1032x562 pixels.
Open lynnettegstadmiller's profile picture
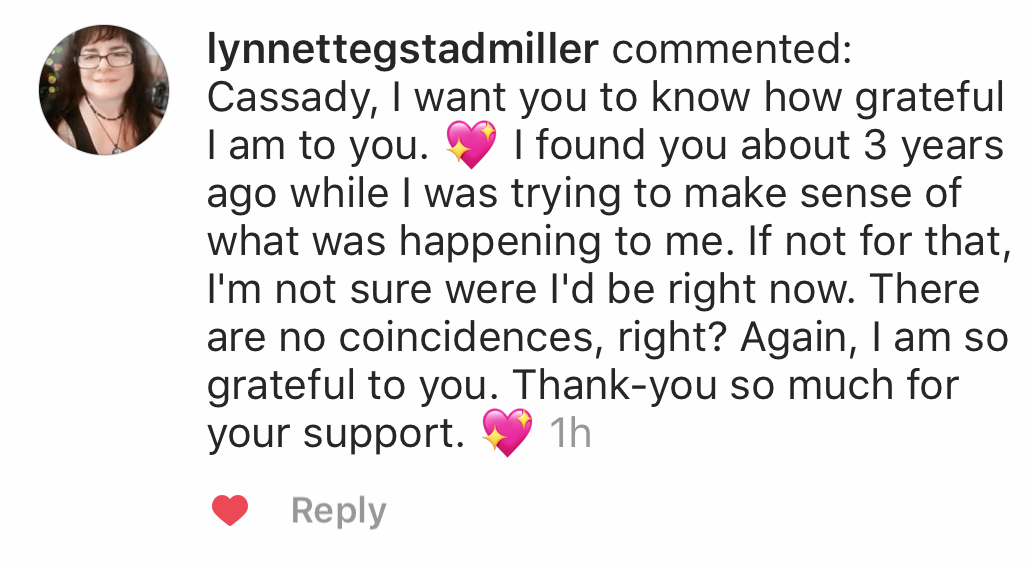(104, 89)
